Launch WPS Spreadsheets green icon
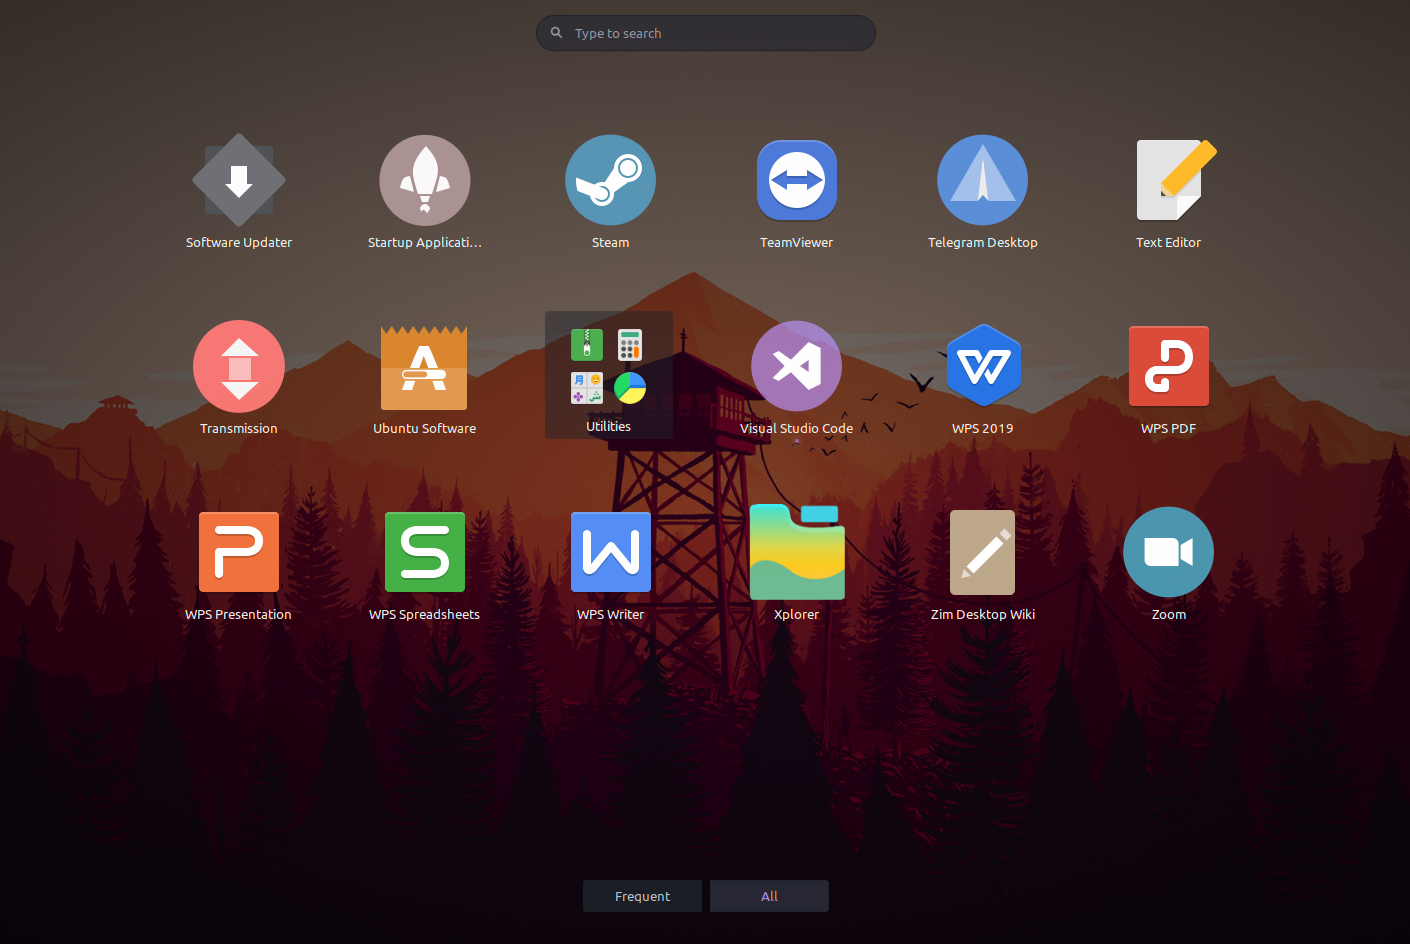 [425, 552]
